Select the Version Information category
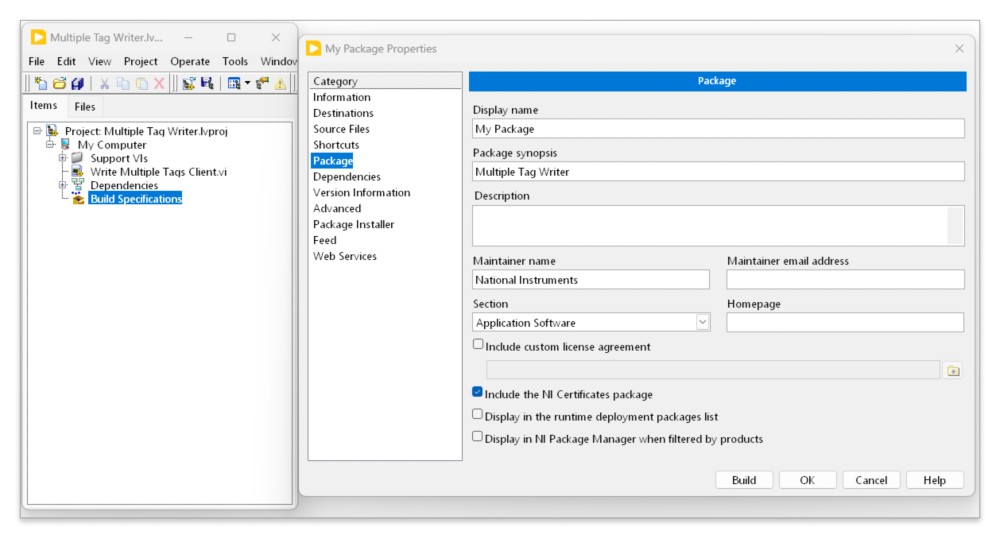This screenshot has width=1000, height=539. click(362, 193)
